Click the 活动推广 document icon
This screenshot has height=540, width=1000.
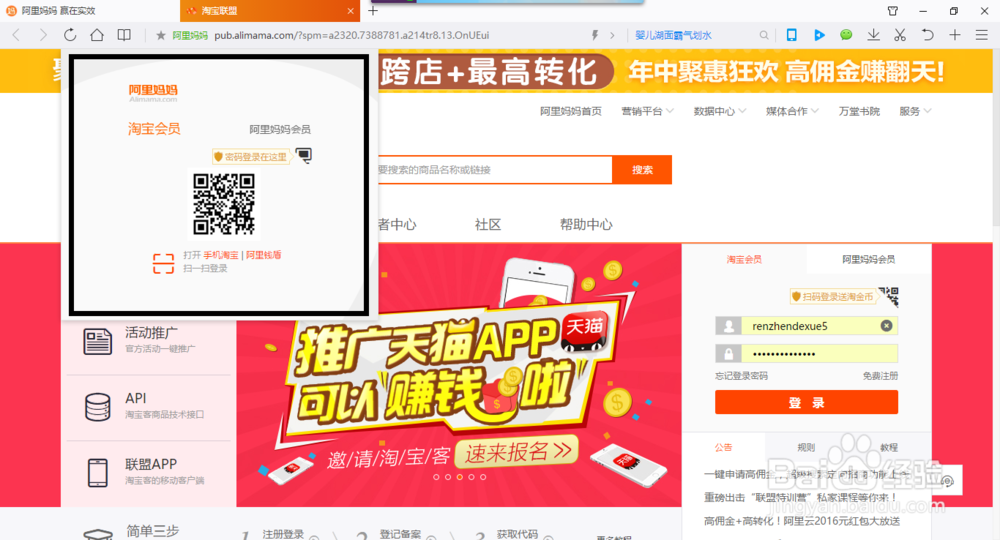[x=98, y=341]
